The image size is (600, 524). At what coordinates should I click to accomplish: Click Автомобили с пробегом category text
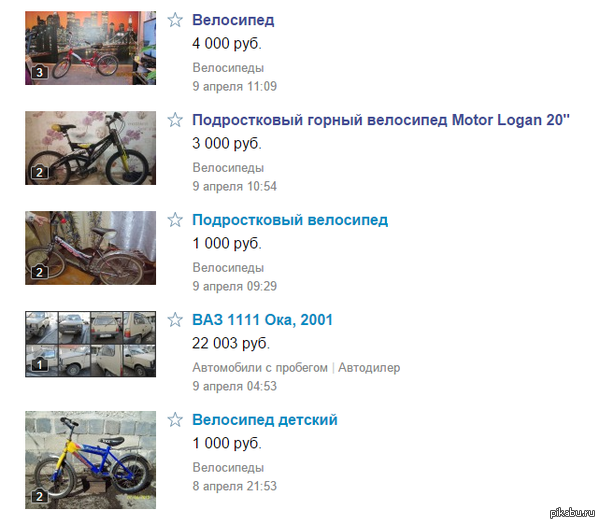click(x=260, y=368)
